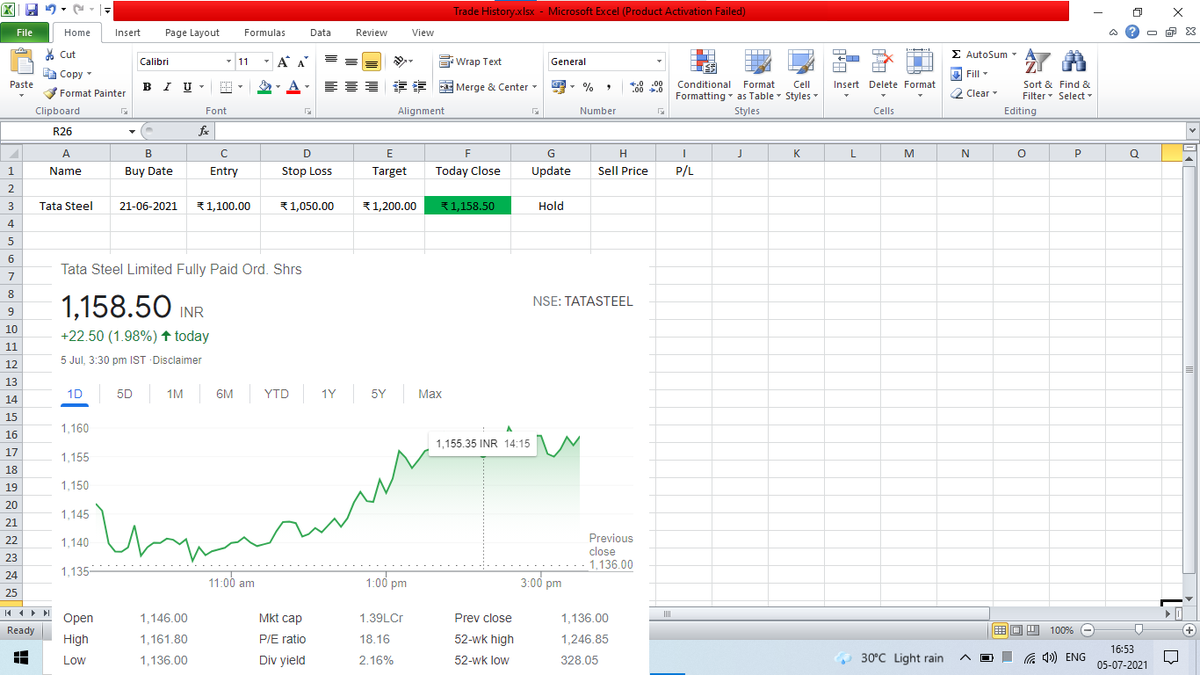This screenshot has height=675, width=1200.
Task: Toggle Bottom Align vertical alignment
Action: (x=370, y=61)
